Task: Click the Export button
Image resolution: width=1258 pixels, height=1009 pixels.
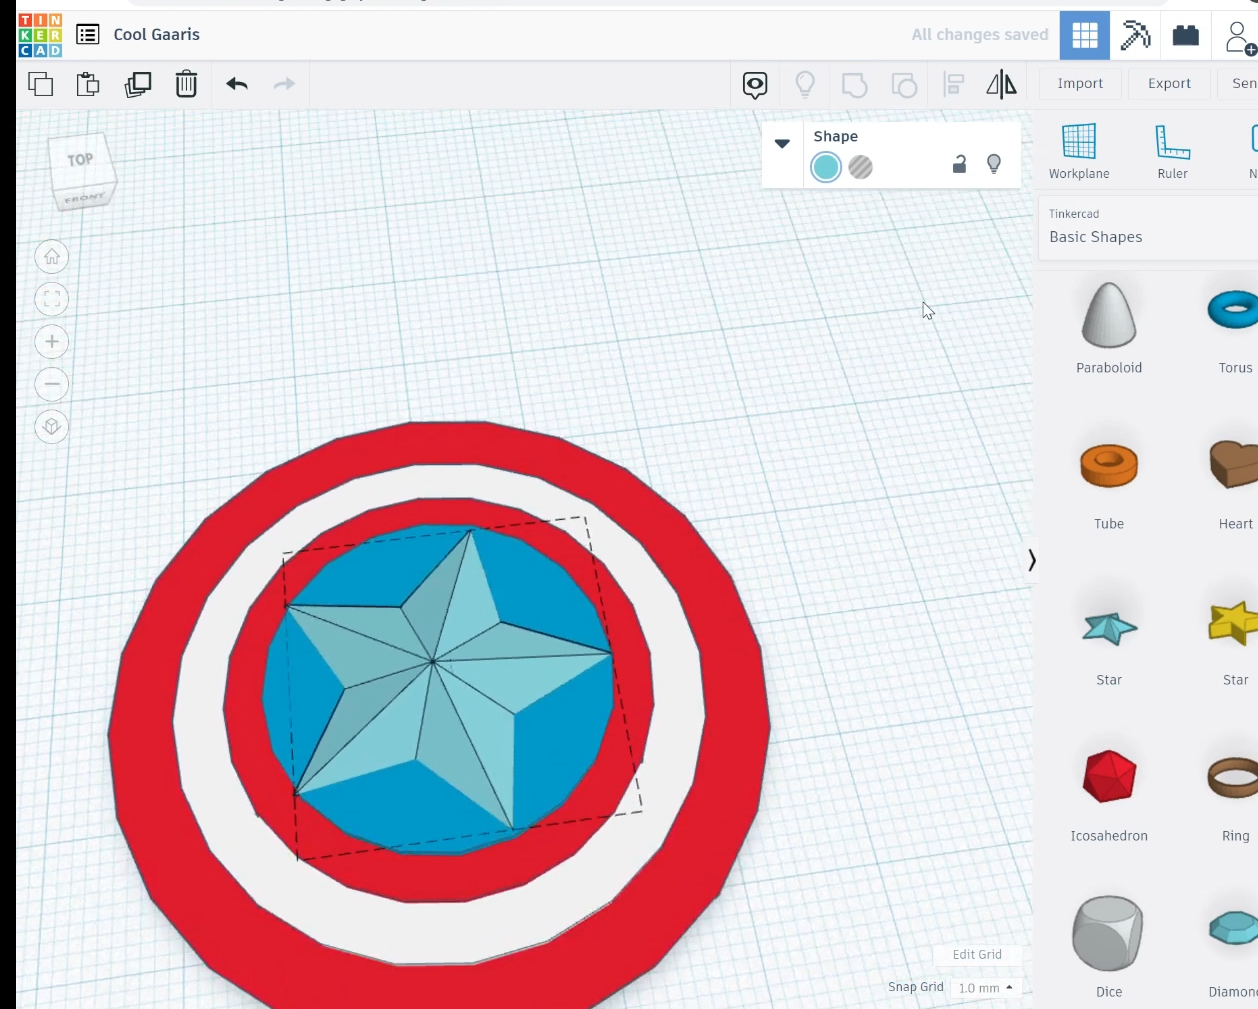Action: (1169, 83)
